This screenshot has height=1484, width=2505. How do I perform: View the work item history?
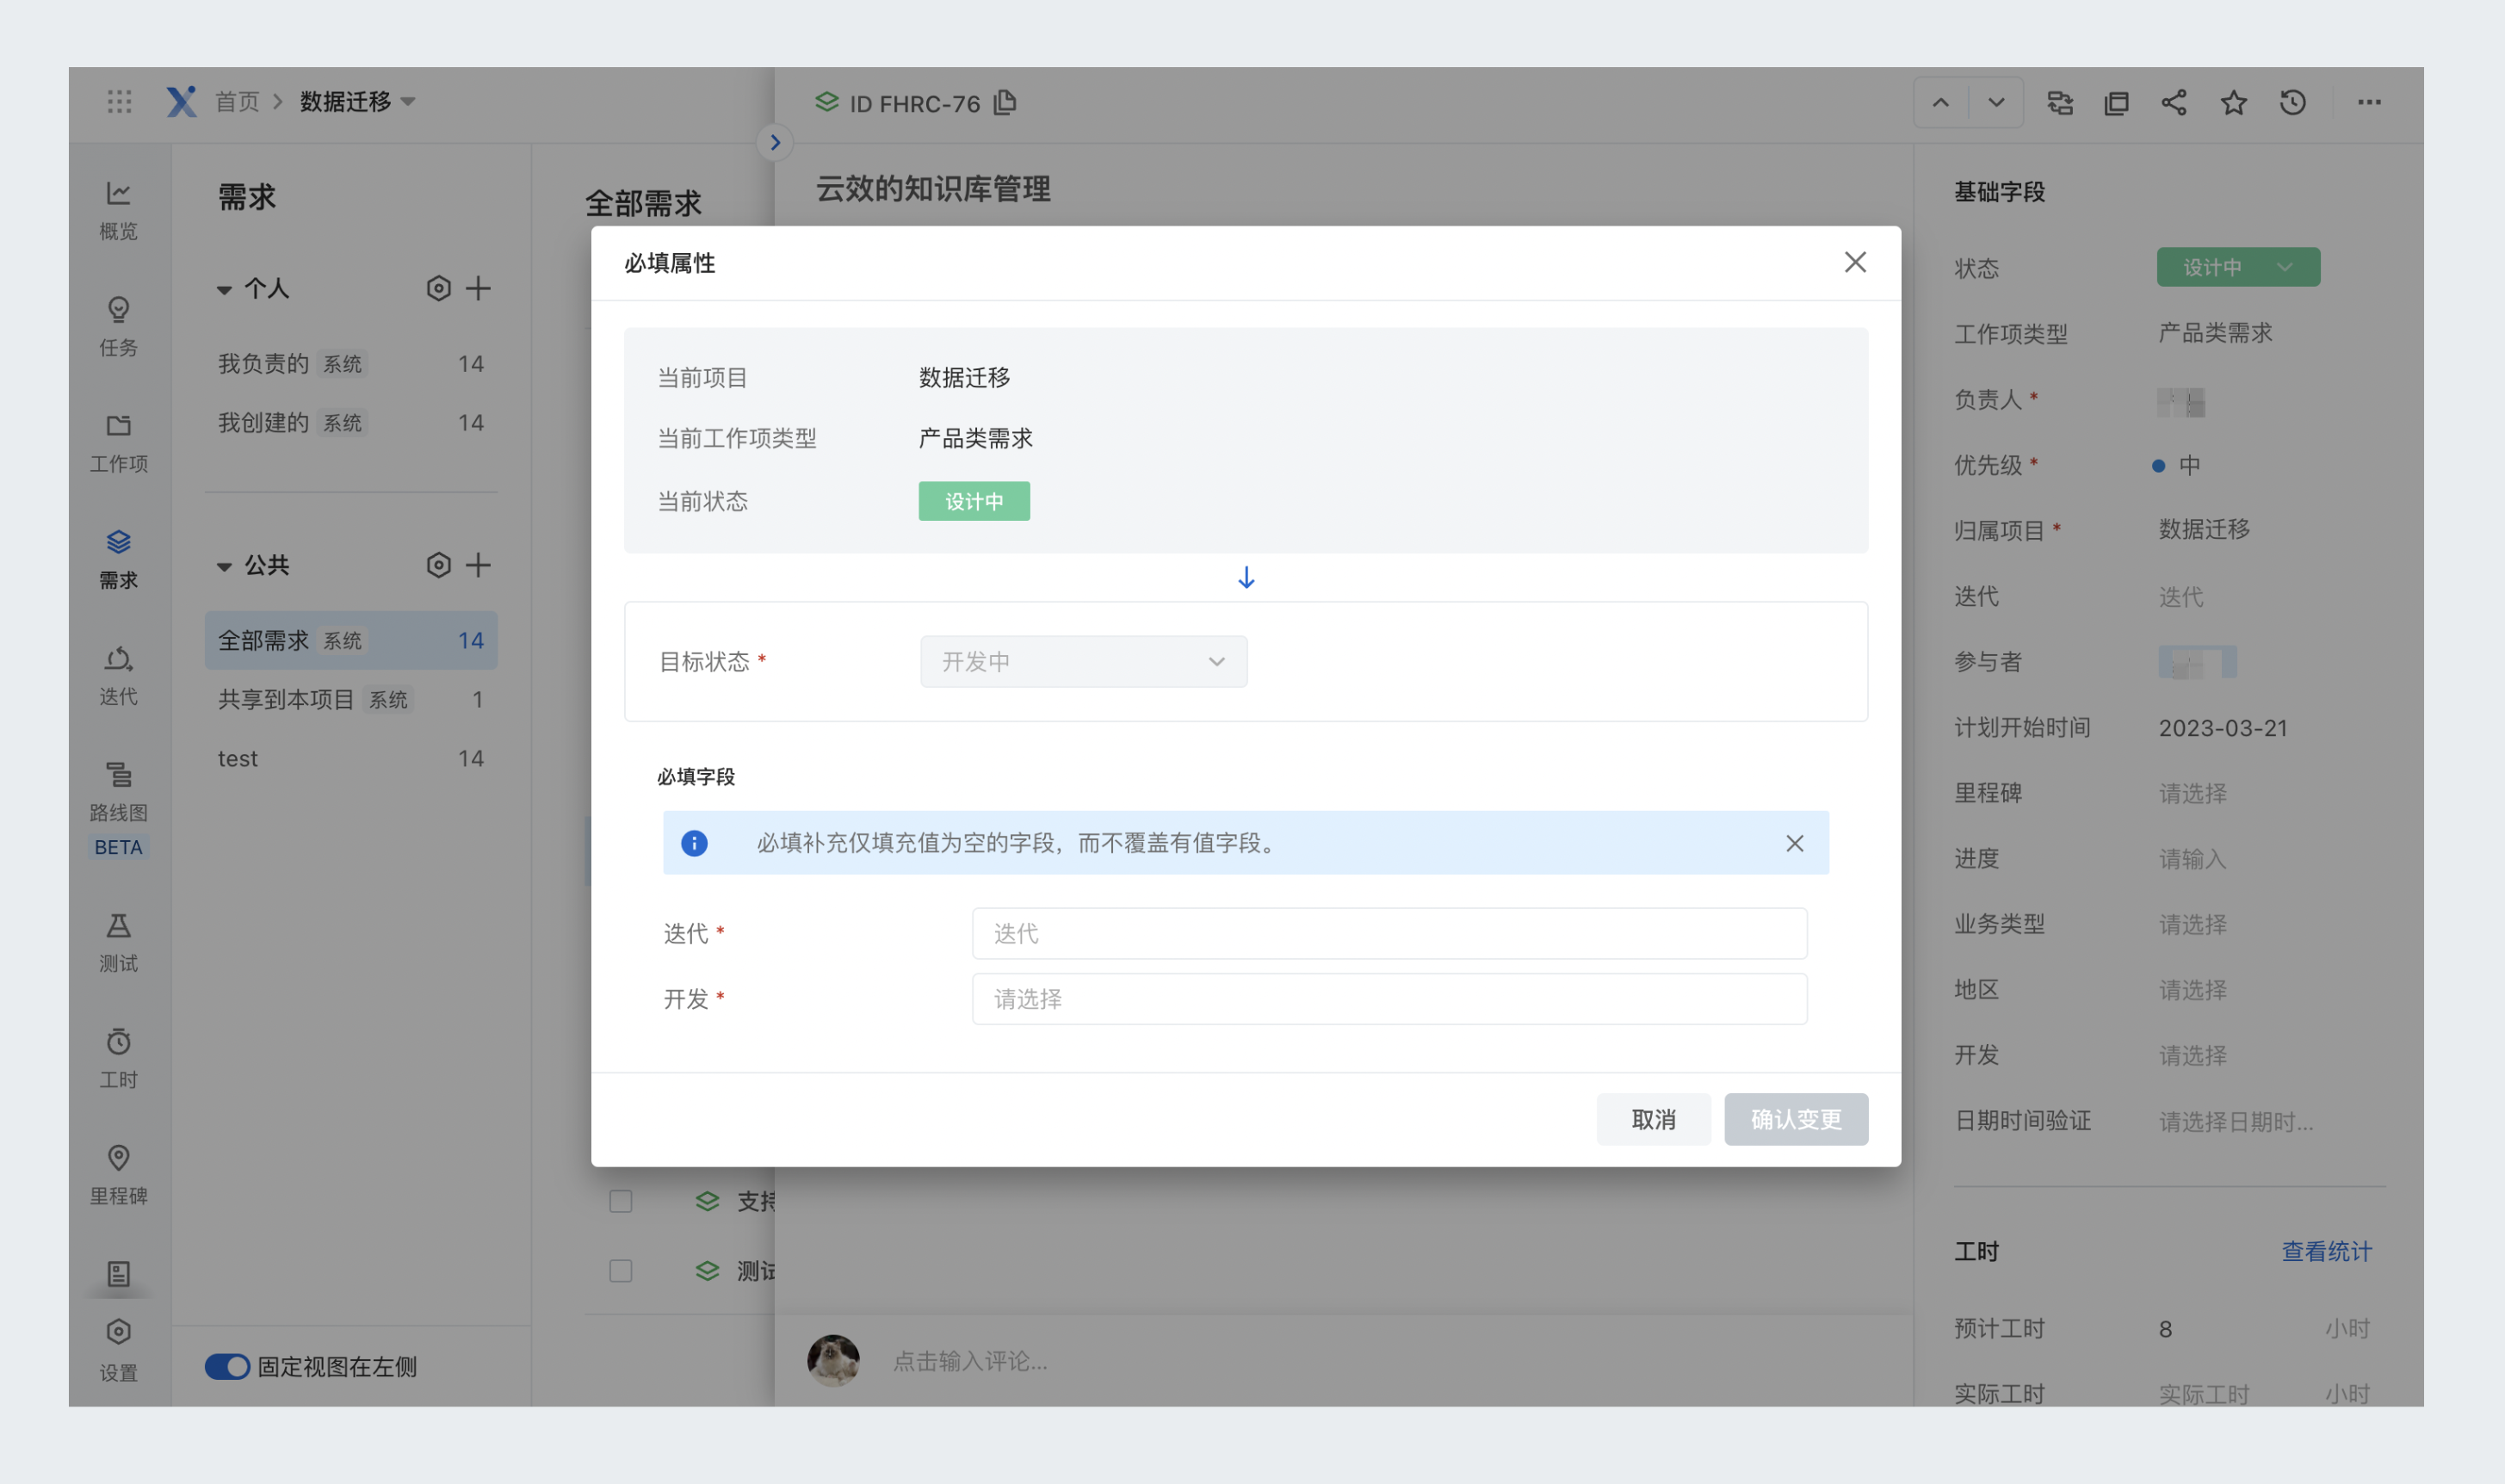point(2292,102)
